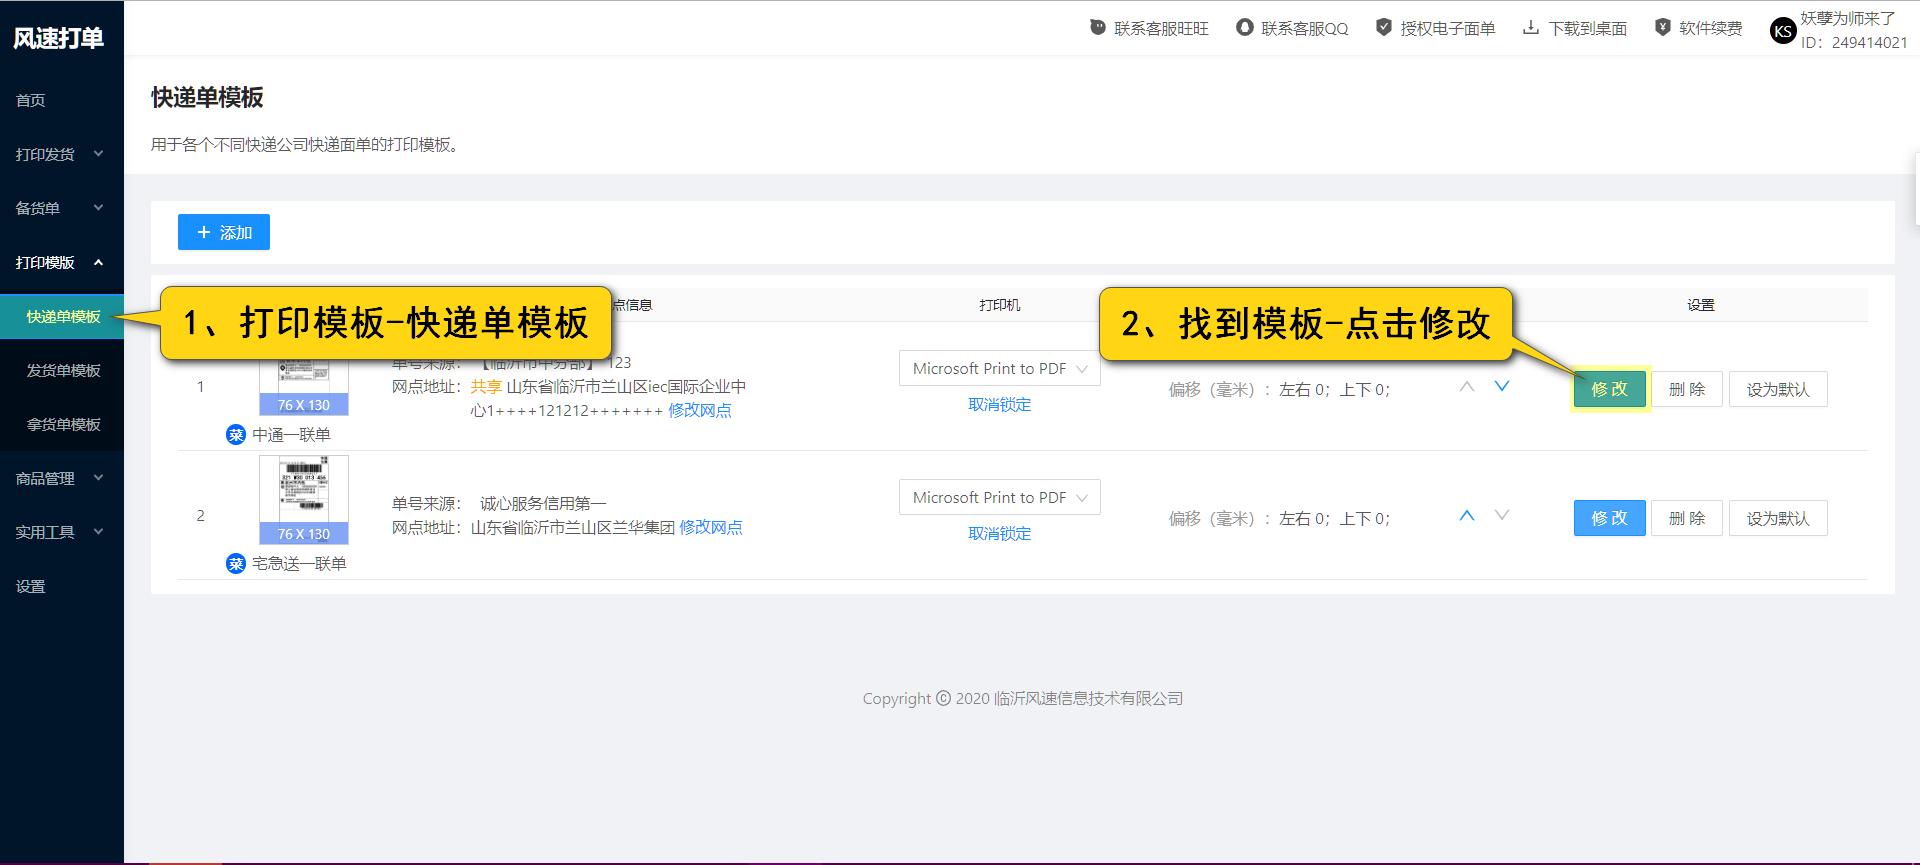Click the 联系客服QQ link text
Viewport: 1920px width, 865px height.
click(1305, 29)
